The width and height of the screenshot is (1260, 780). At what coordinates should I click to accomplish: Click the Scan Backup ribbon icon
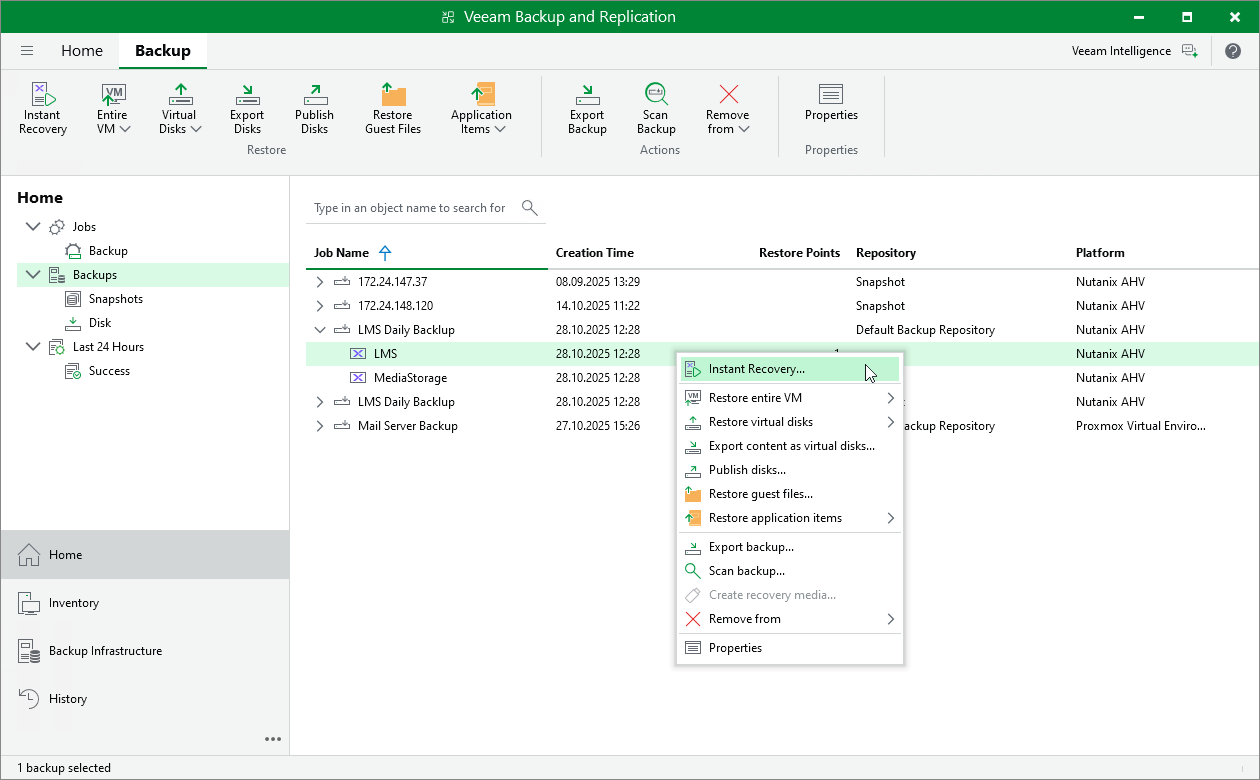656,108
